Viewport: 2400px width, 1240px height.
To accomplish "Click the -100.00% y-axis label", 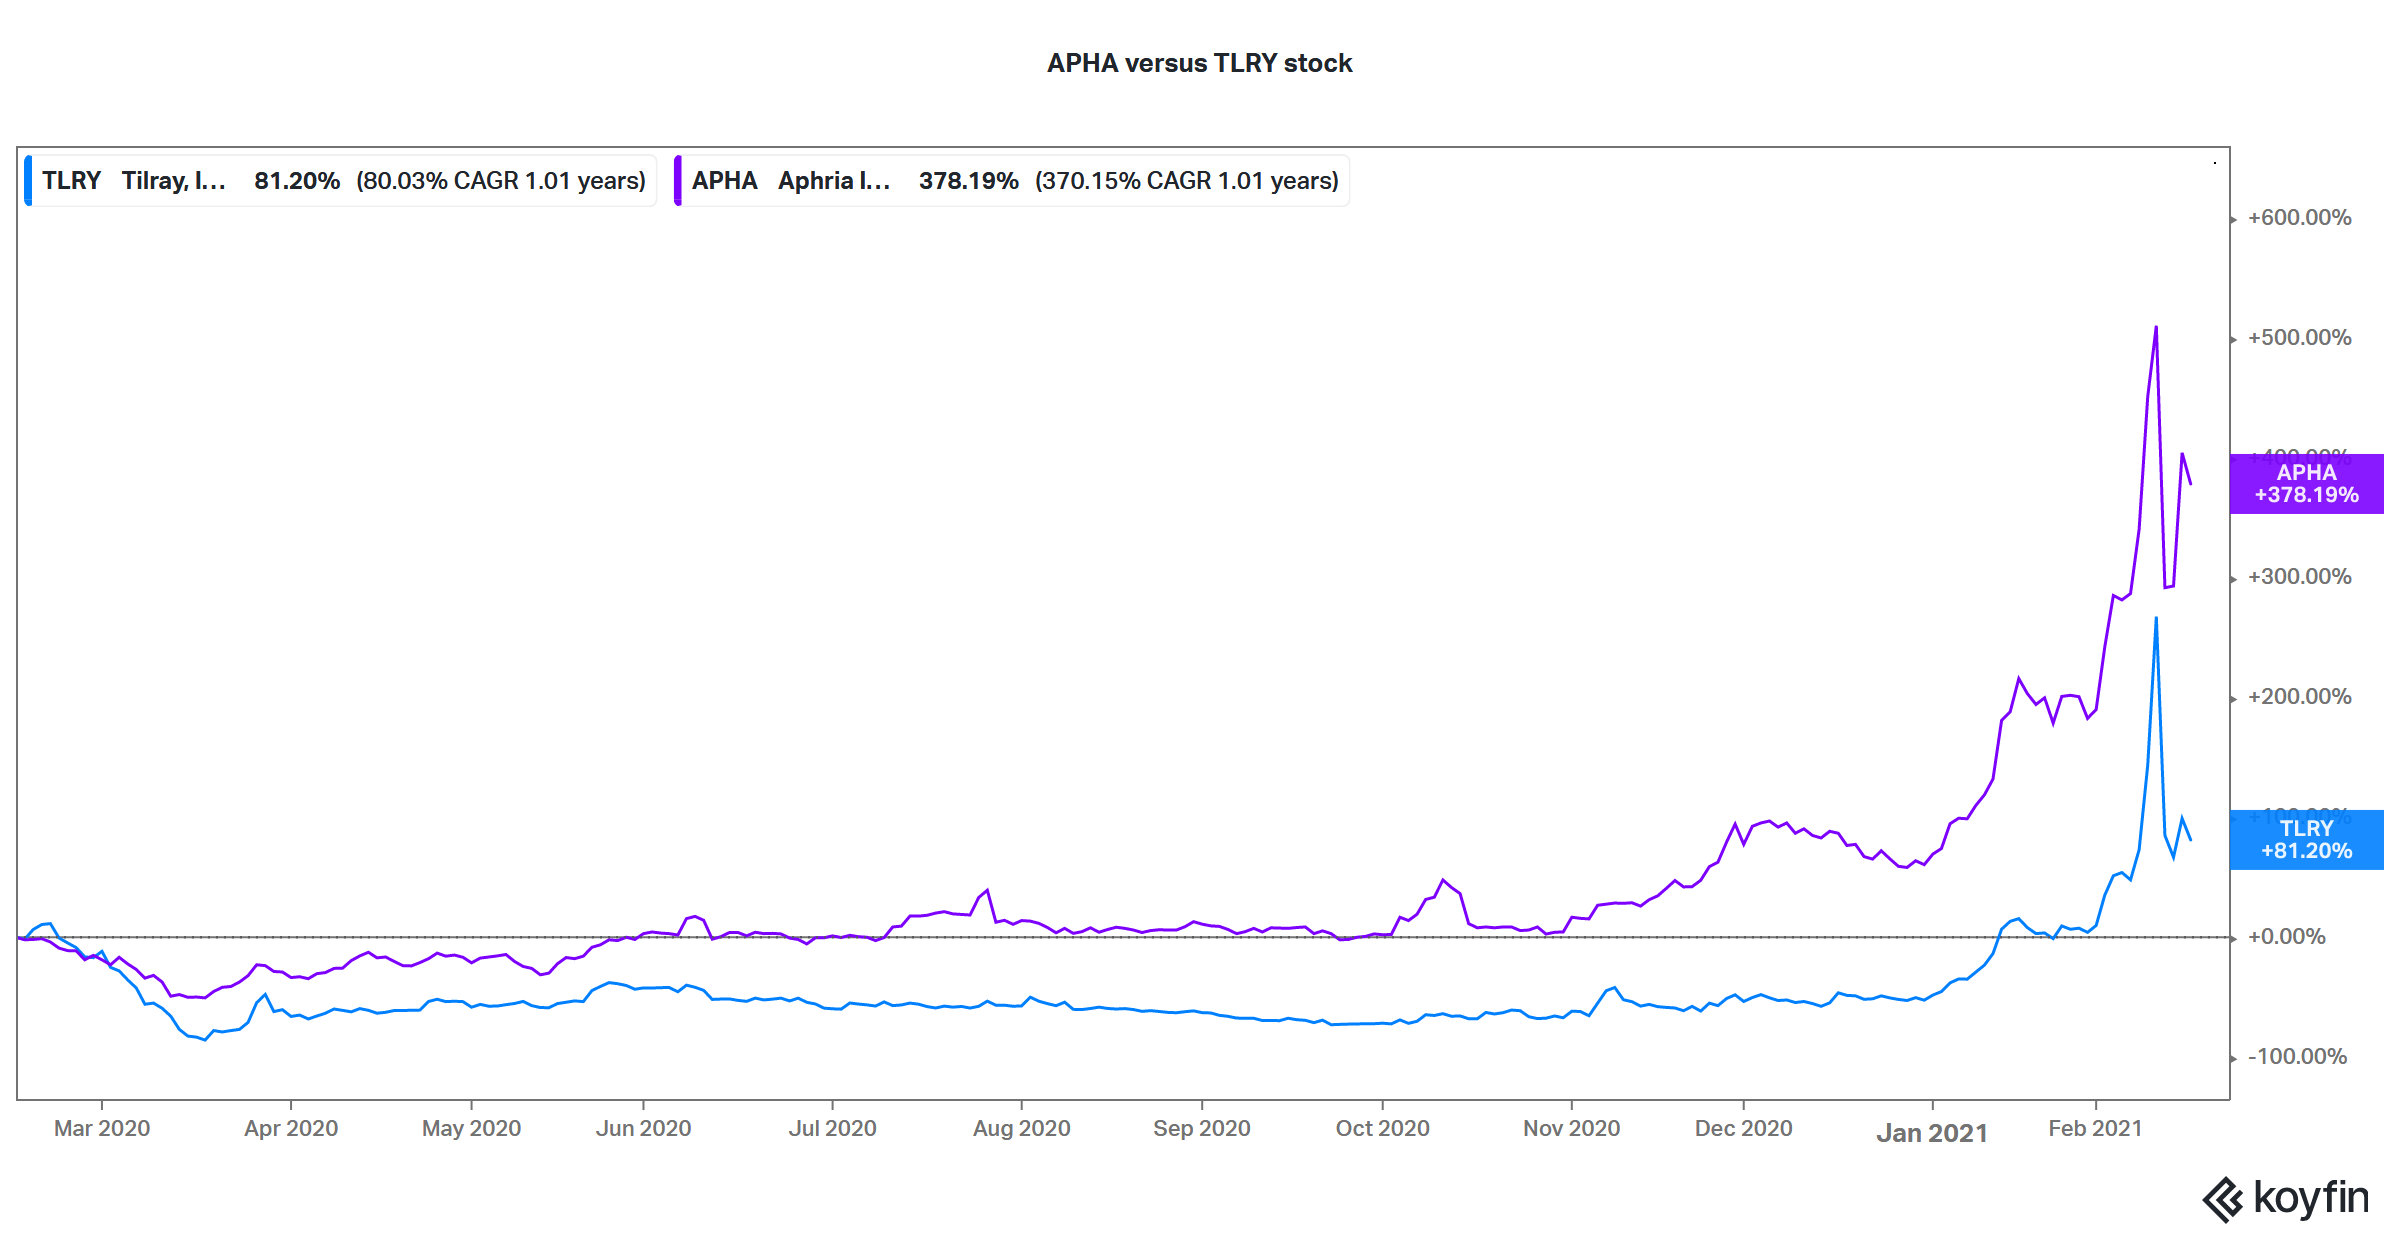I will point(2297,1057).
